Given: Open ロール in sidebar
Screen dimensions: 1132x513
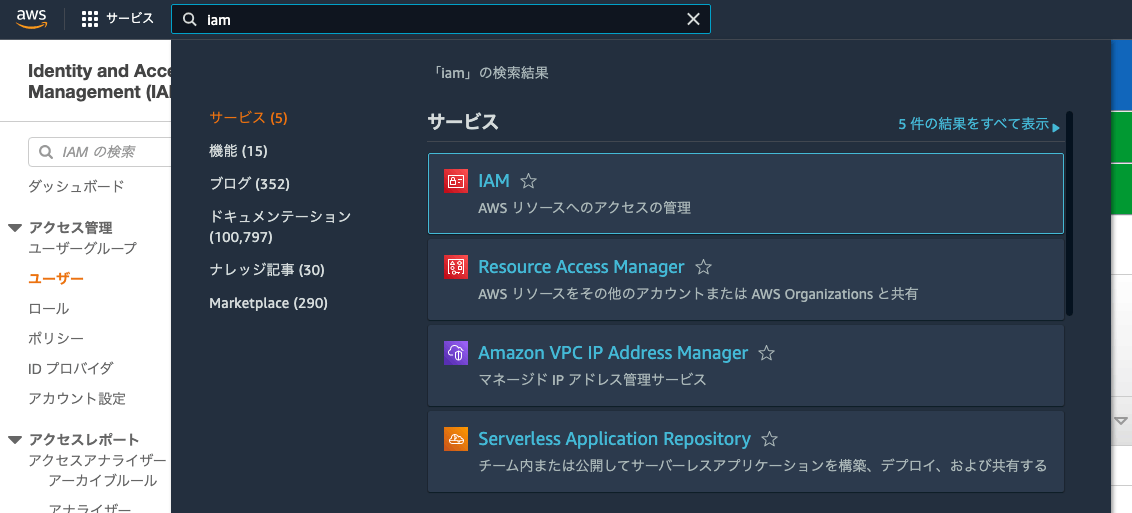Looking at the screenshot, I should (x=48, y=308).
